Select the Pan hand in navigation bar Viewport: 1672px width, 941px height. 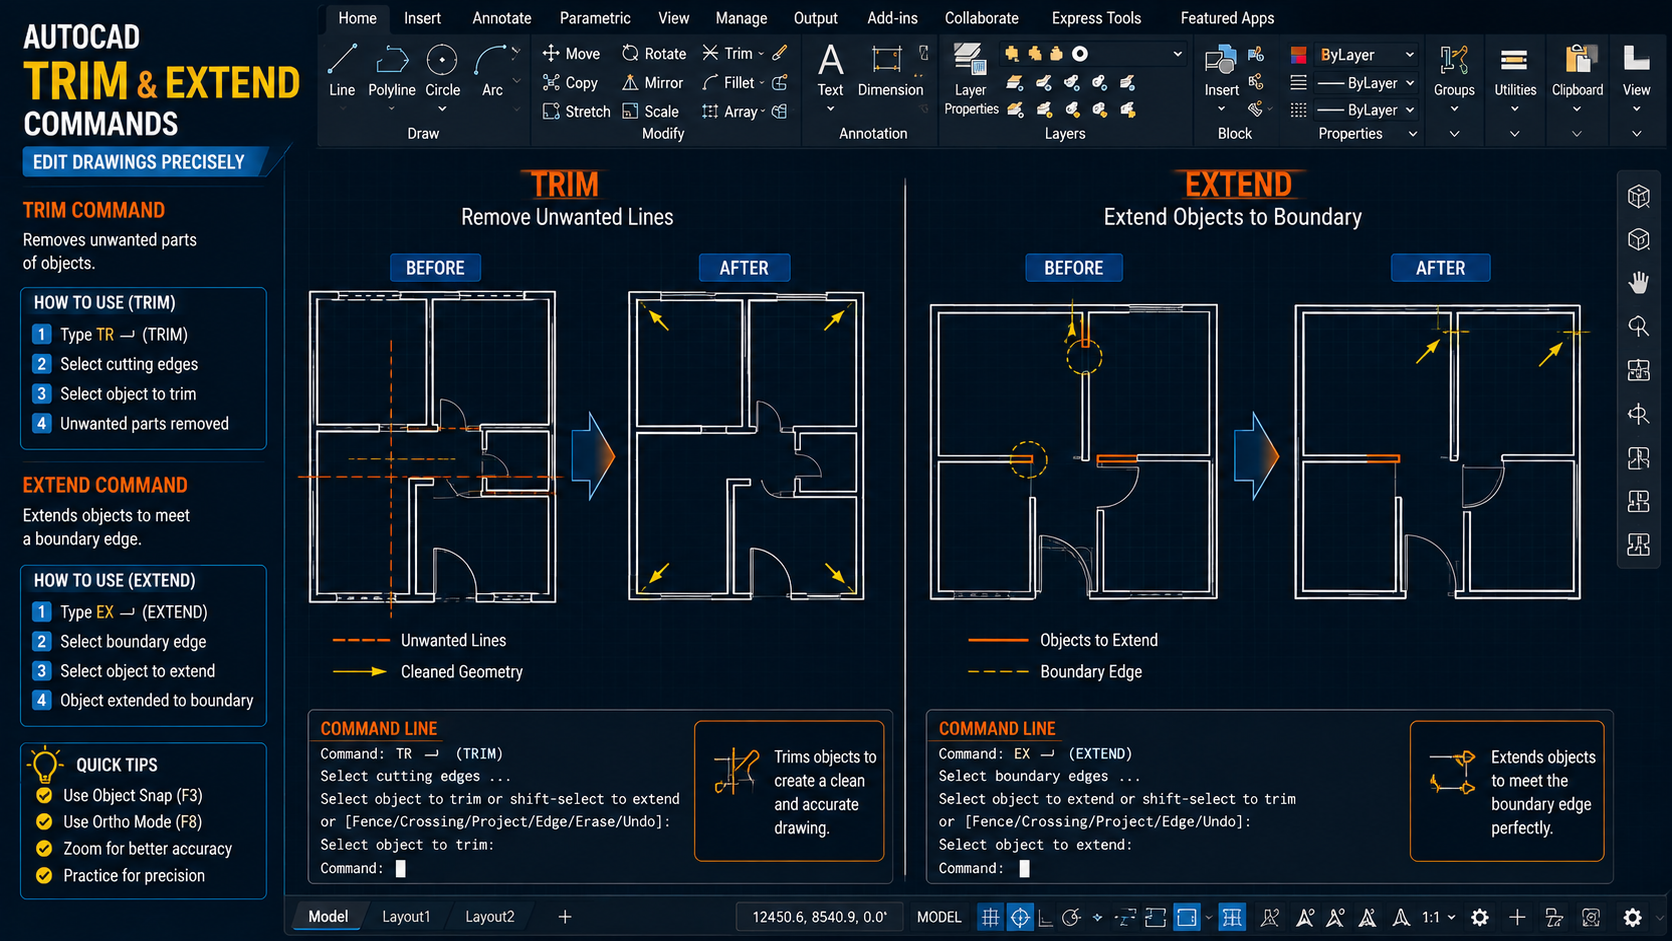click(x=1638, y=283)
